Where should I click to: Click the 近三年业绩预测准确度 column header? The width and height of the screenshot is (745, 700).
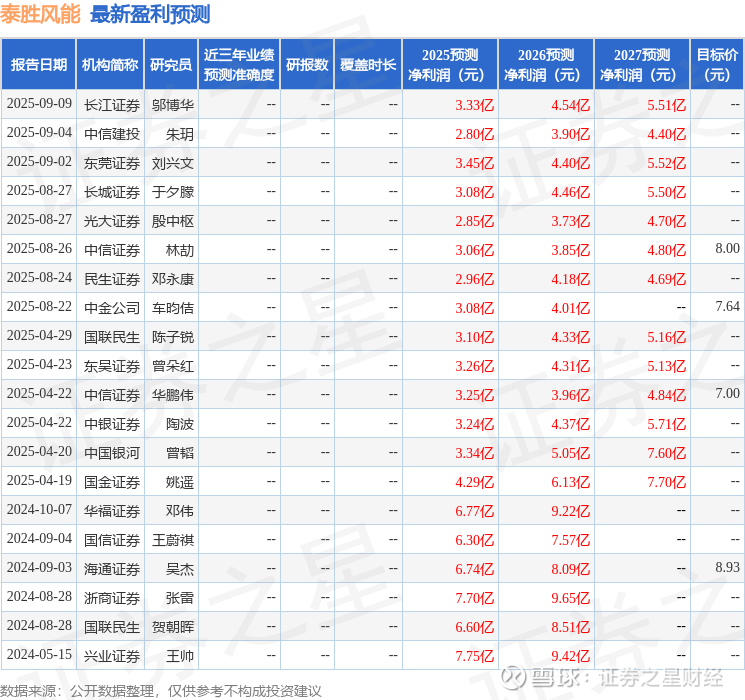[239, 64]
